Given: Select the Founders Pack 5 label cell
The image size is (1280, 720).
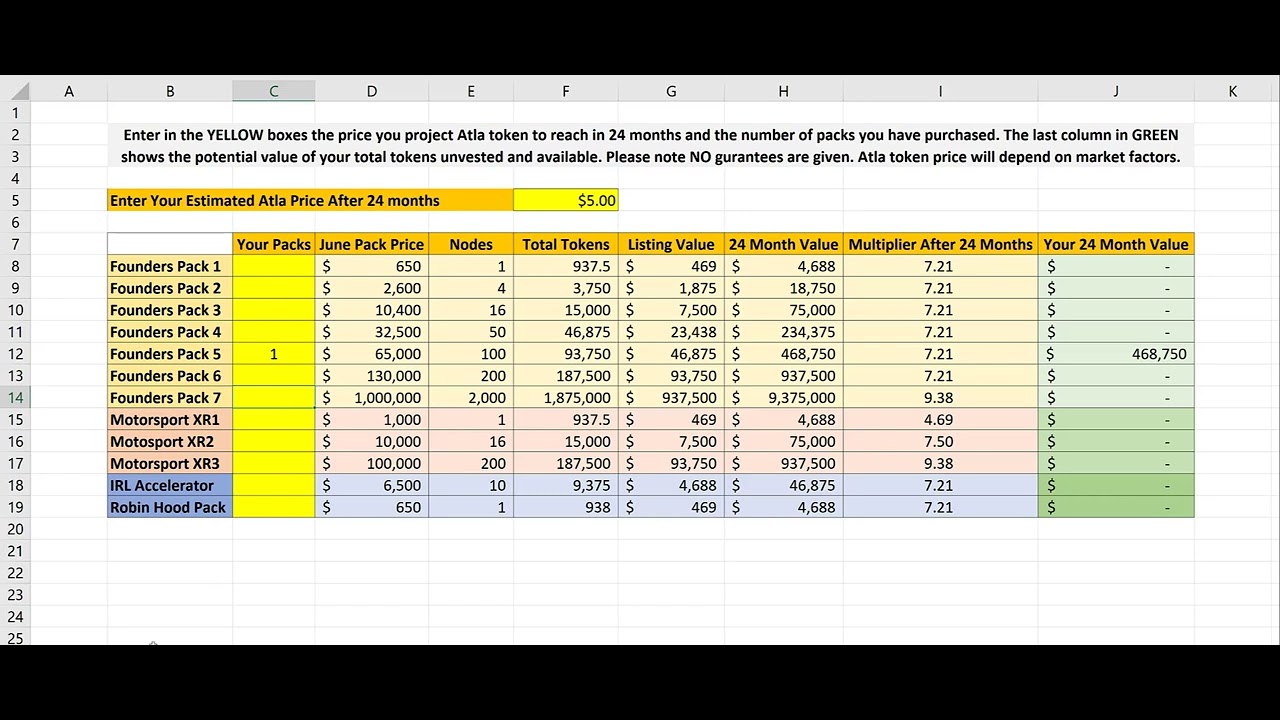Looking at the screenshot, I should [x=166, y=353].
